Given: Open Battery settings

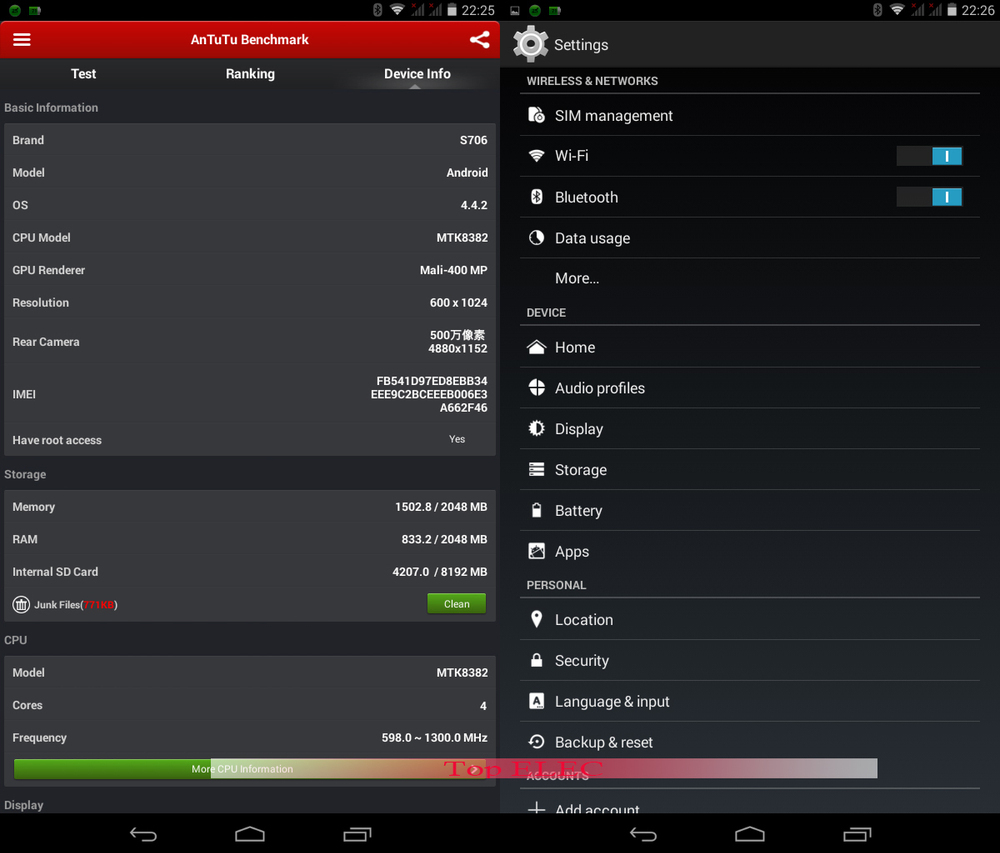Looking at the screenshot, I should coord(578,511).
